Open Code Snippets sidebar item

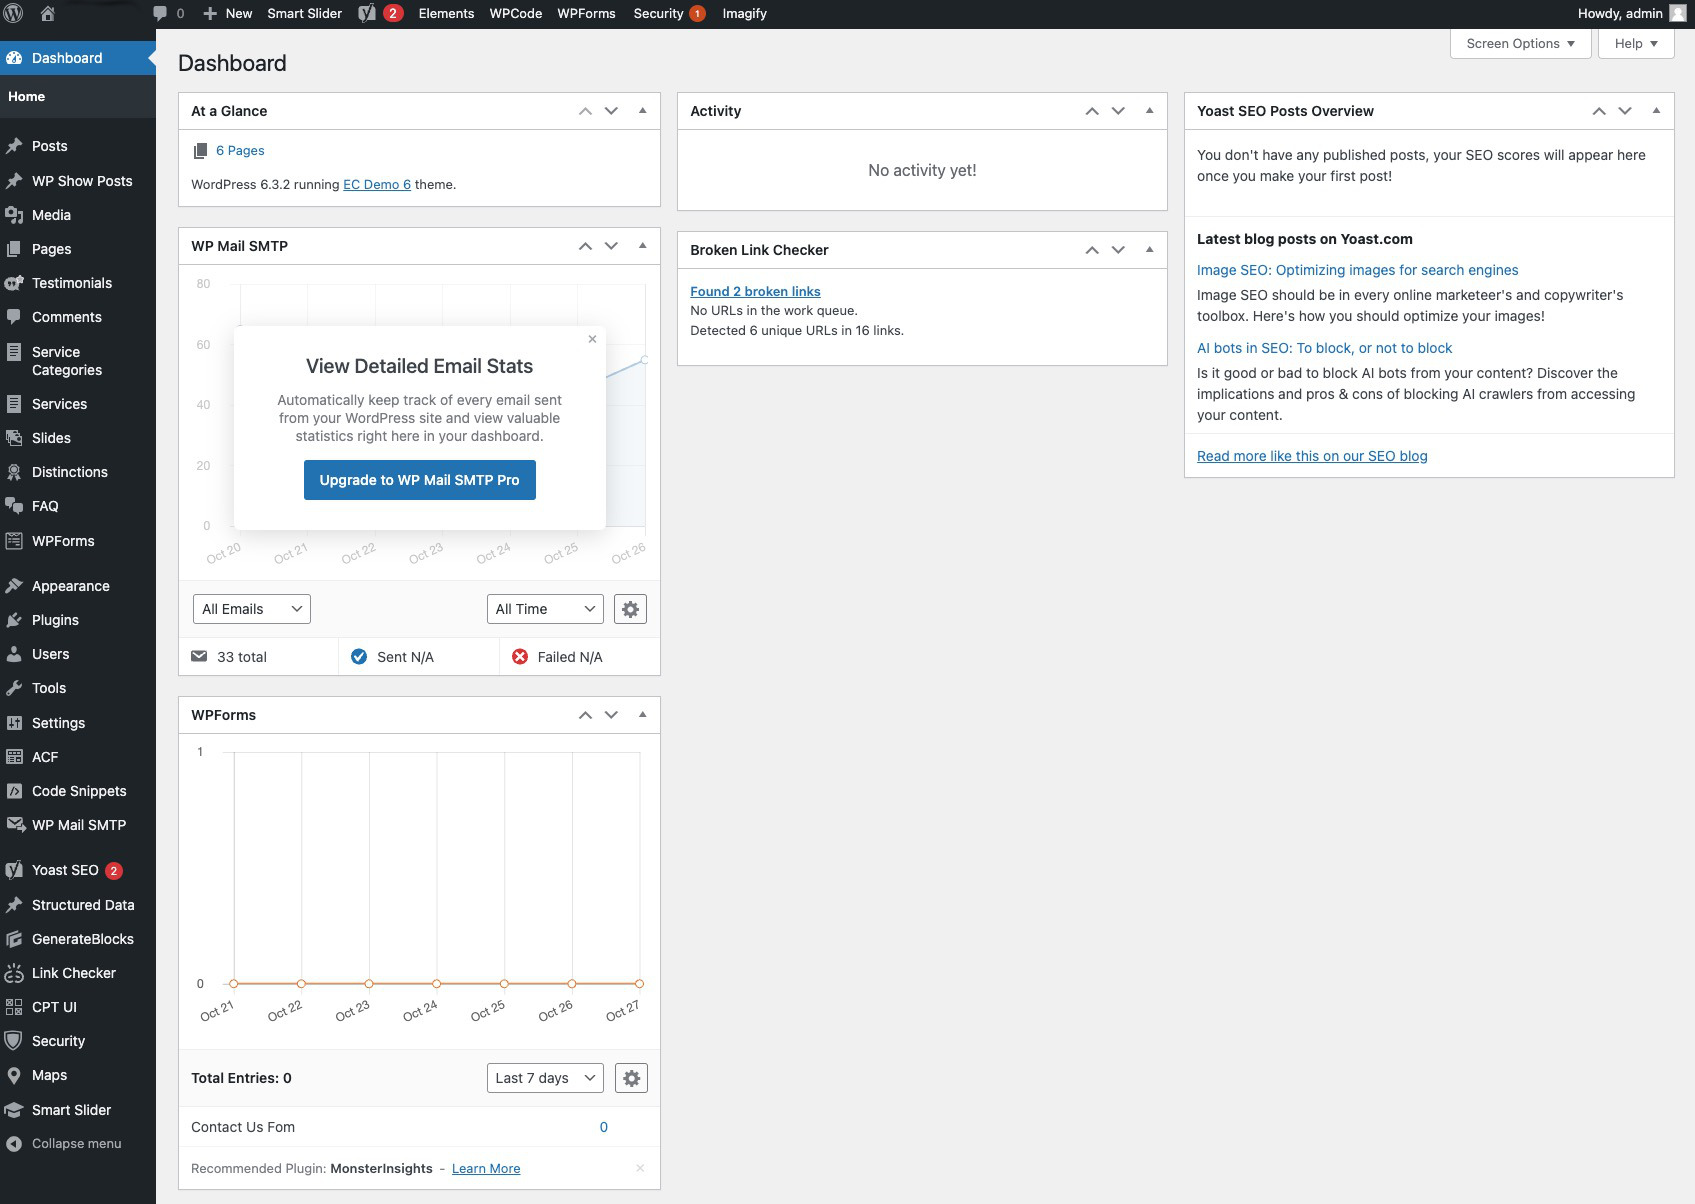78,791
